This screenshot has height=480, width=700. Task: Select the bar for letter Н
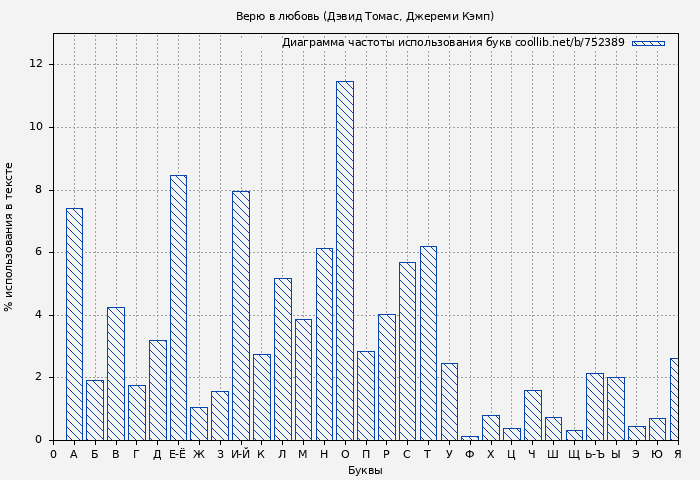point(324,344)
